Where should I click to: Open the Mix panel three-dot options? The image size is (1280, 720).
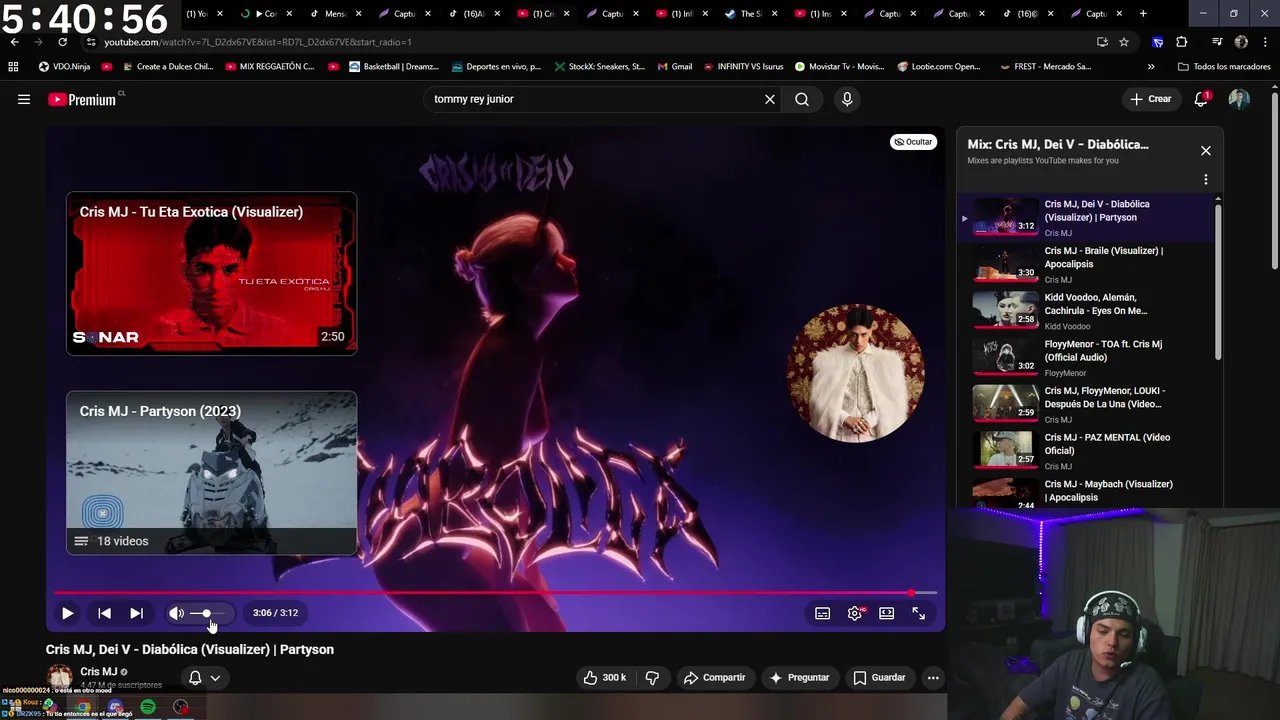click(1205, 180)
